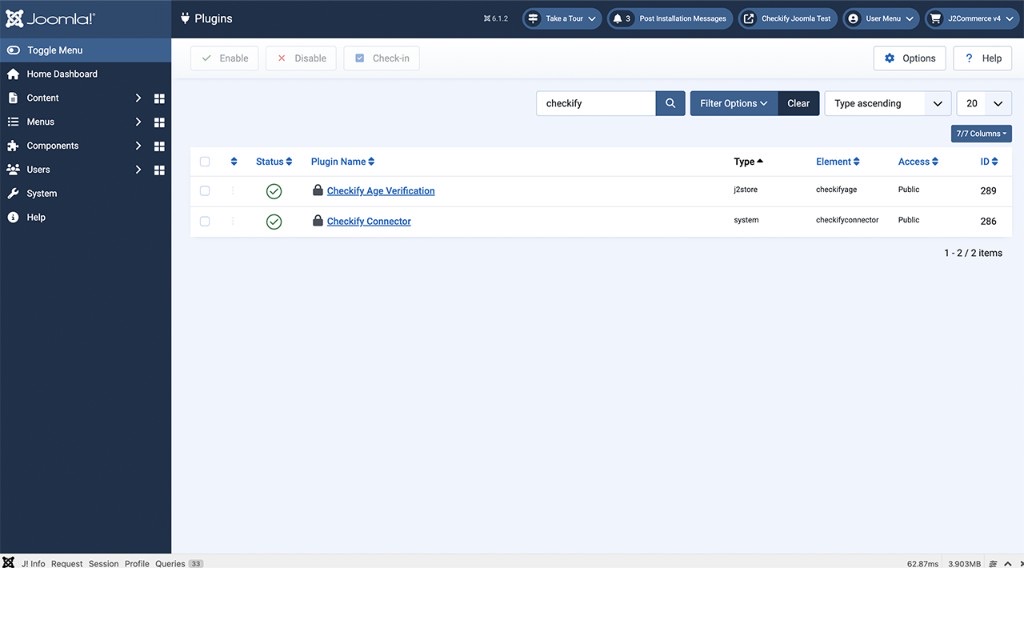Click the Disable toolbar button
The width and height of the screenshot is (1024, 640).
[x=301, y=58]
